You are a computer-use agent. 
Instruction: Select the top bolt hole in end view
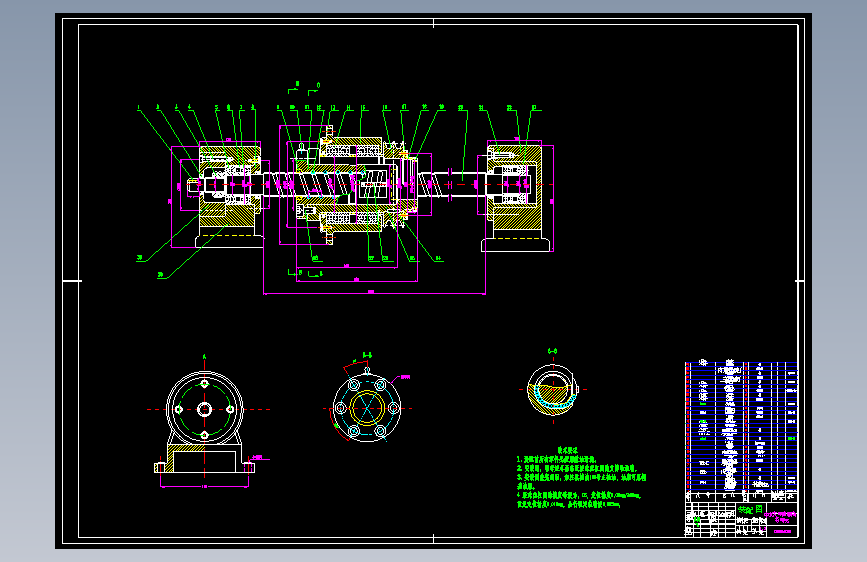205,383
